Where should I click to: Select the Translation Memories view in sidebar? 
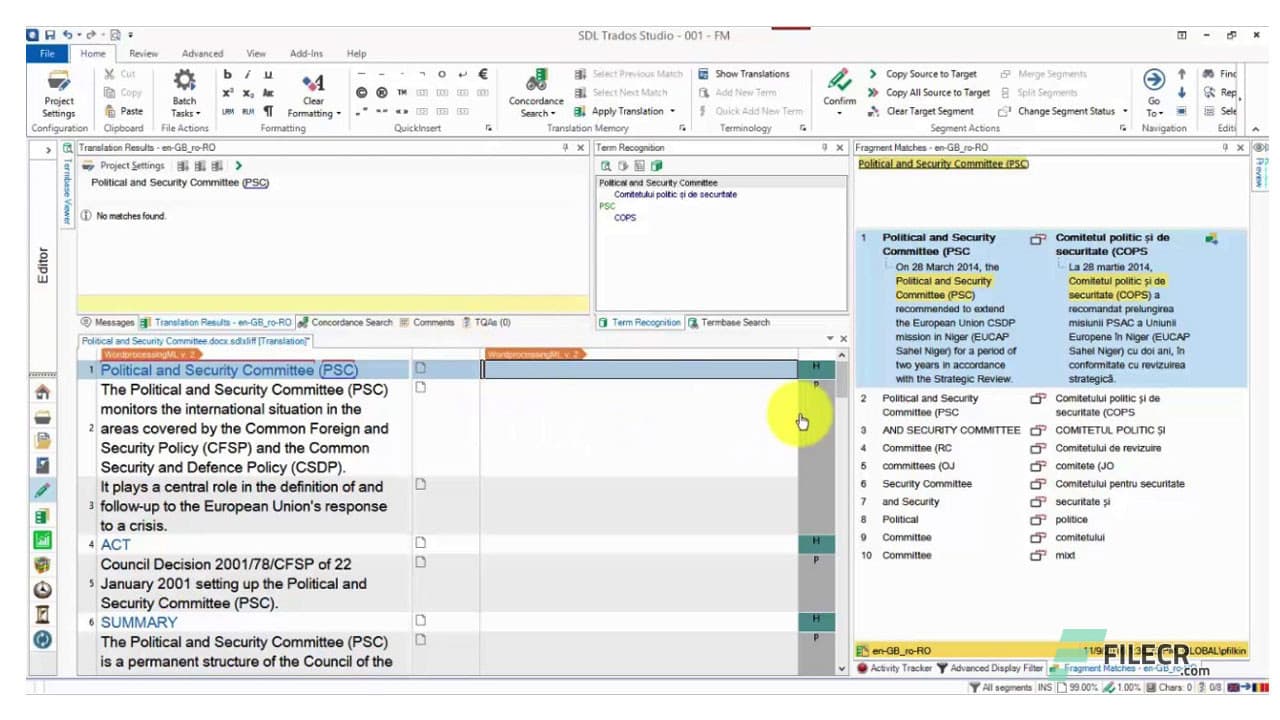click(x=41, y=515)
